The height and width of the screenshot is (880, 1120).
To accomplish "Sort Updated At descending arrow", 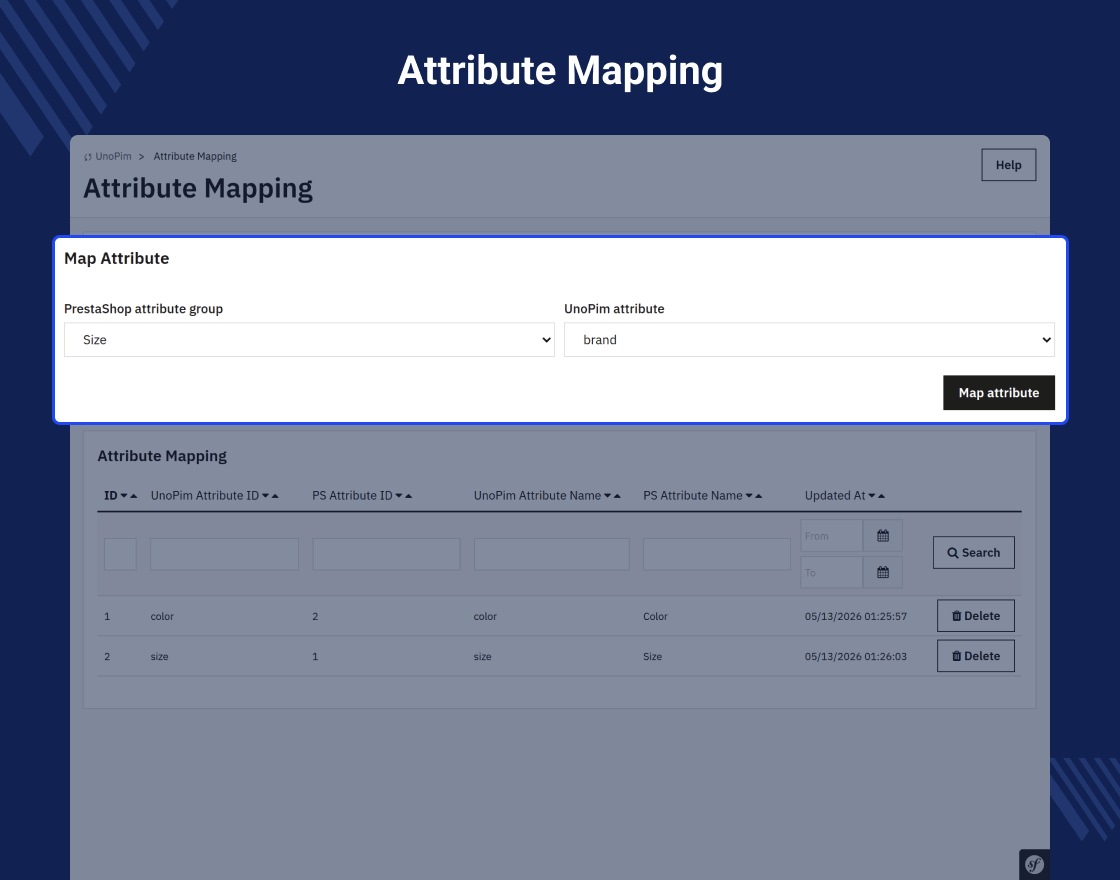I will pos(872,496).
